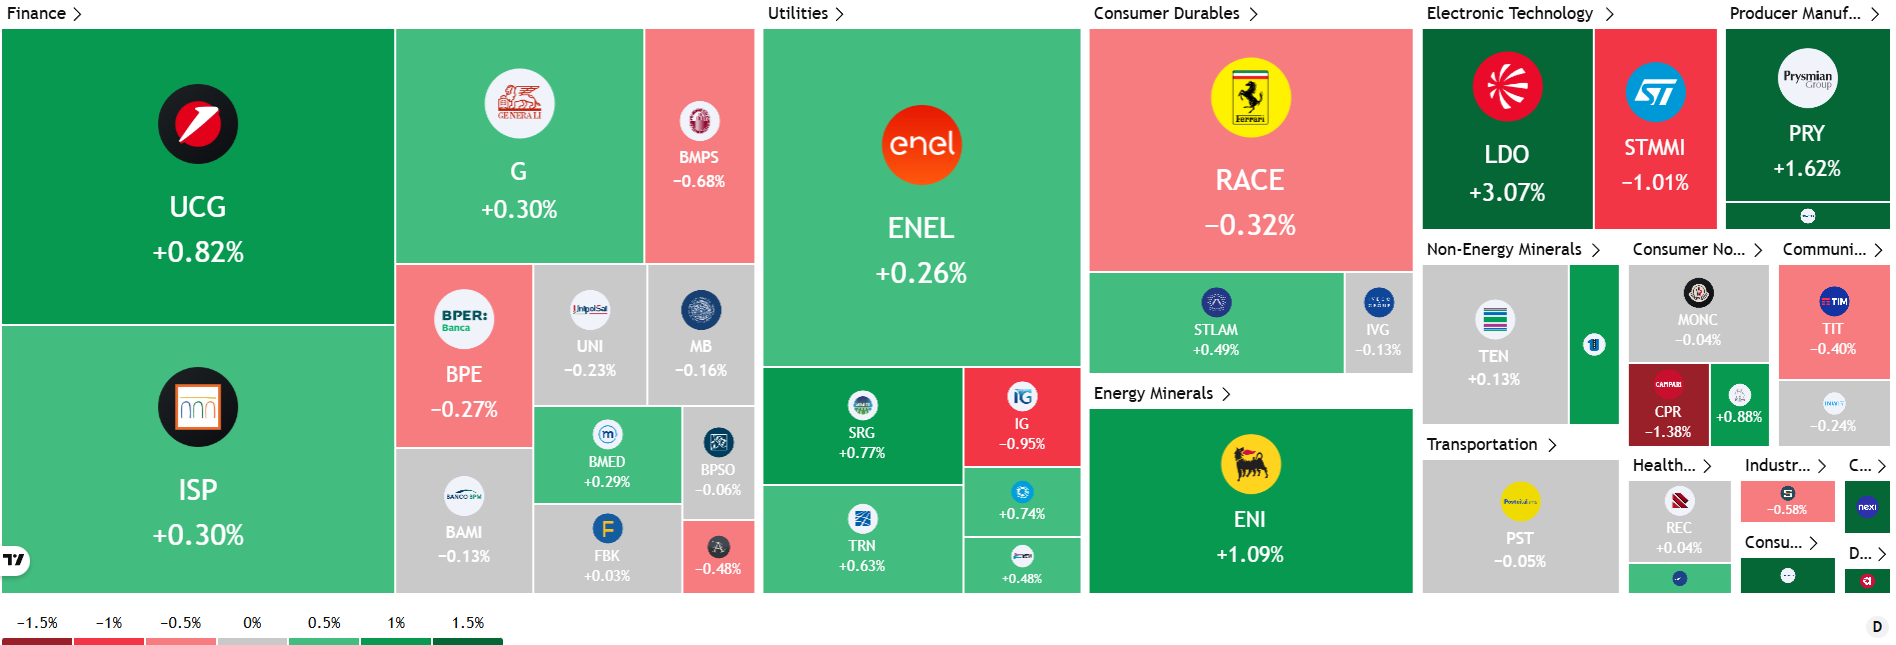This screenshot has width=1896, height=645.
Task: Click the Intesa Sanpaolo ISP logo
Action: 198,407
